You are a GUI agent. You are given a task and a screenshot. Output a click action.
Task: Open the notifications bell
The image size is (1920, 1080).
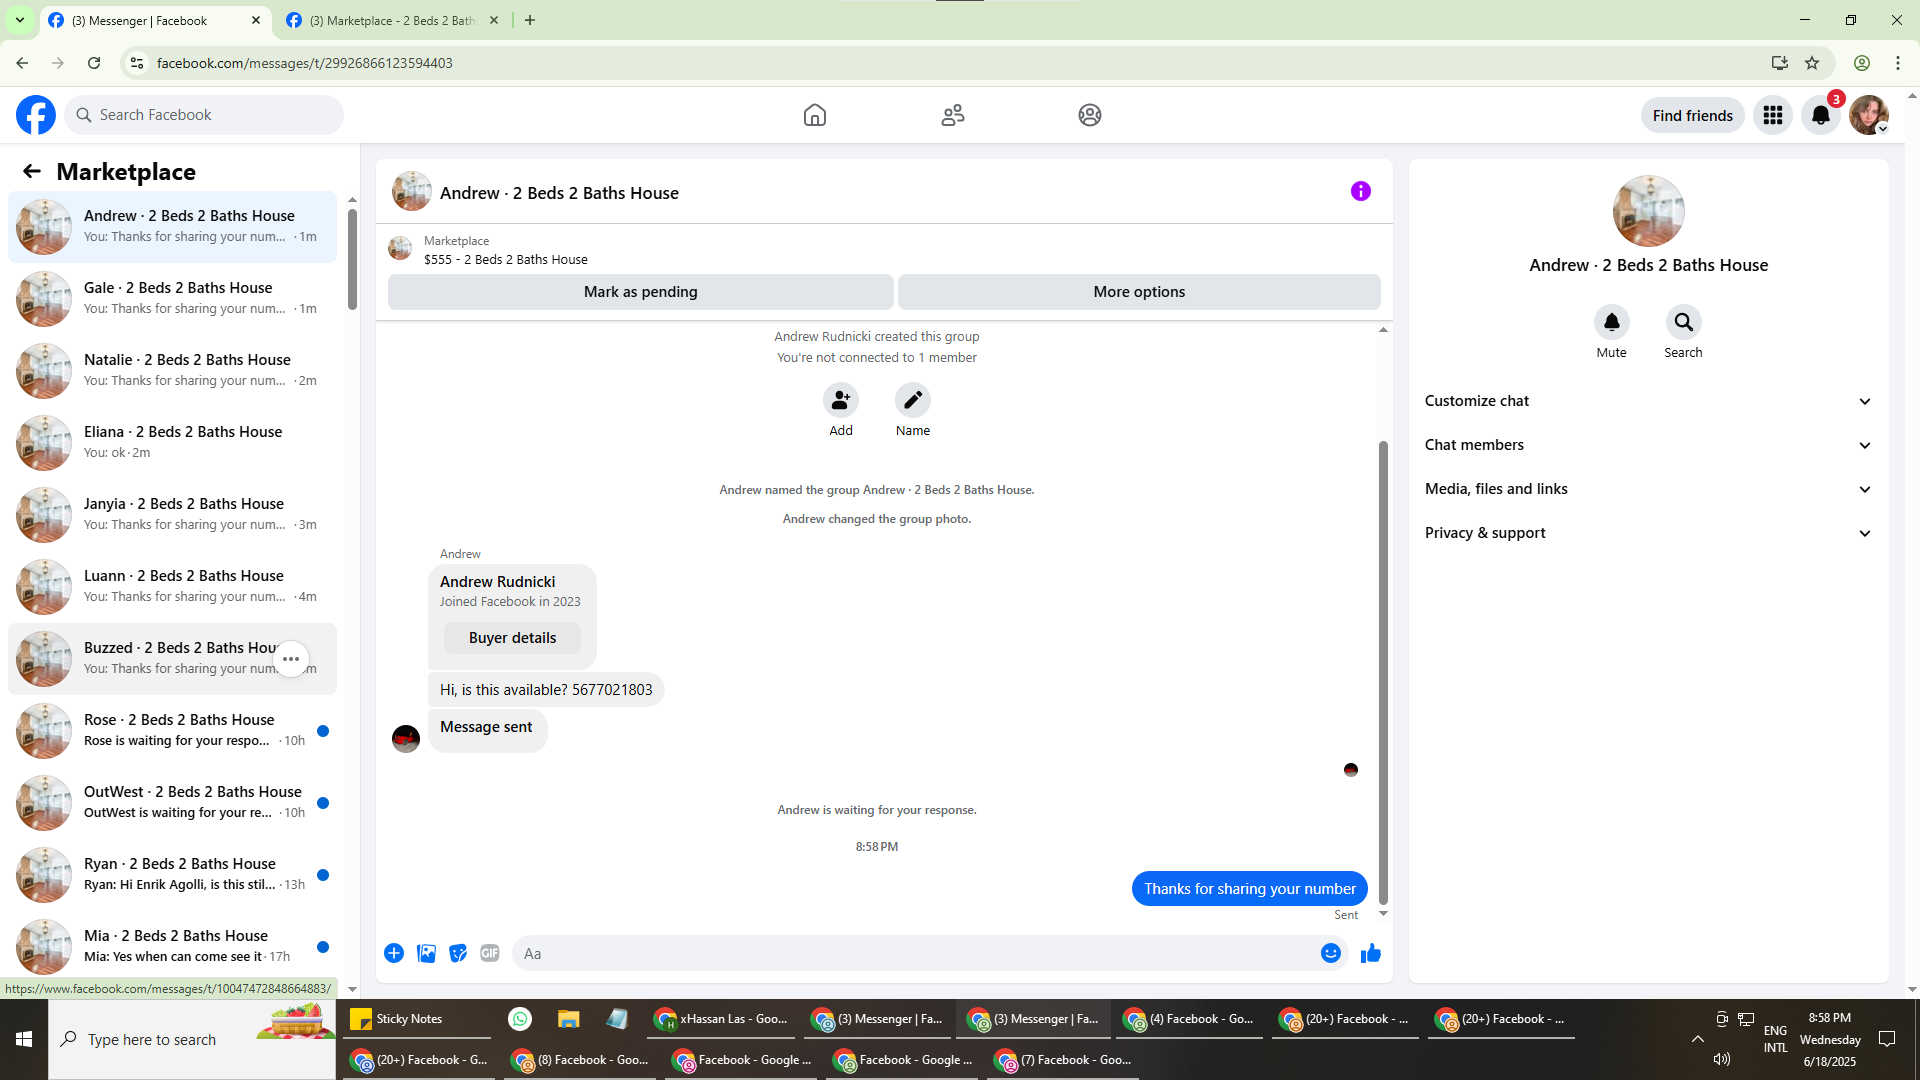click(1821, 115)
